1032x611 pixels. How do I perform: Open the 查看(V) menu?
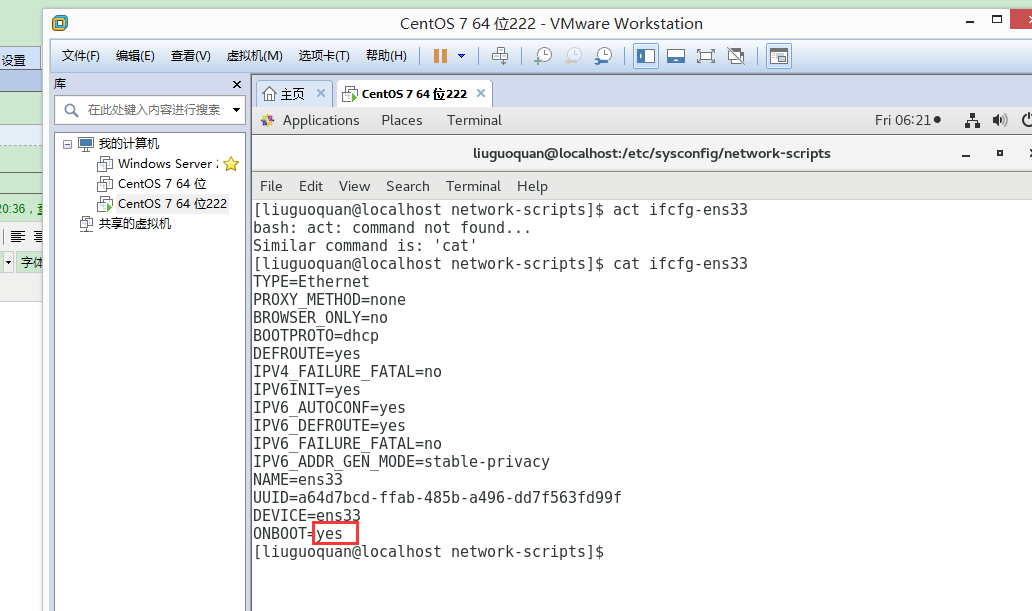(190, 56)
